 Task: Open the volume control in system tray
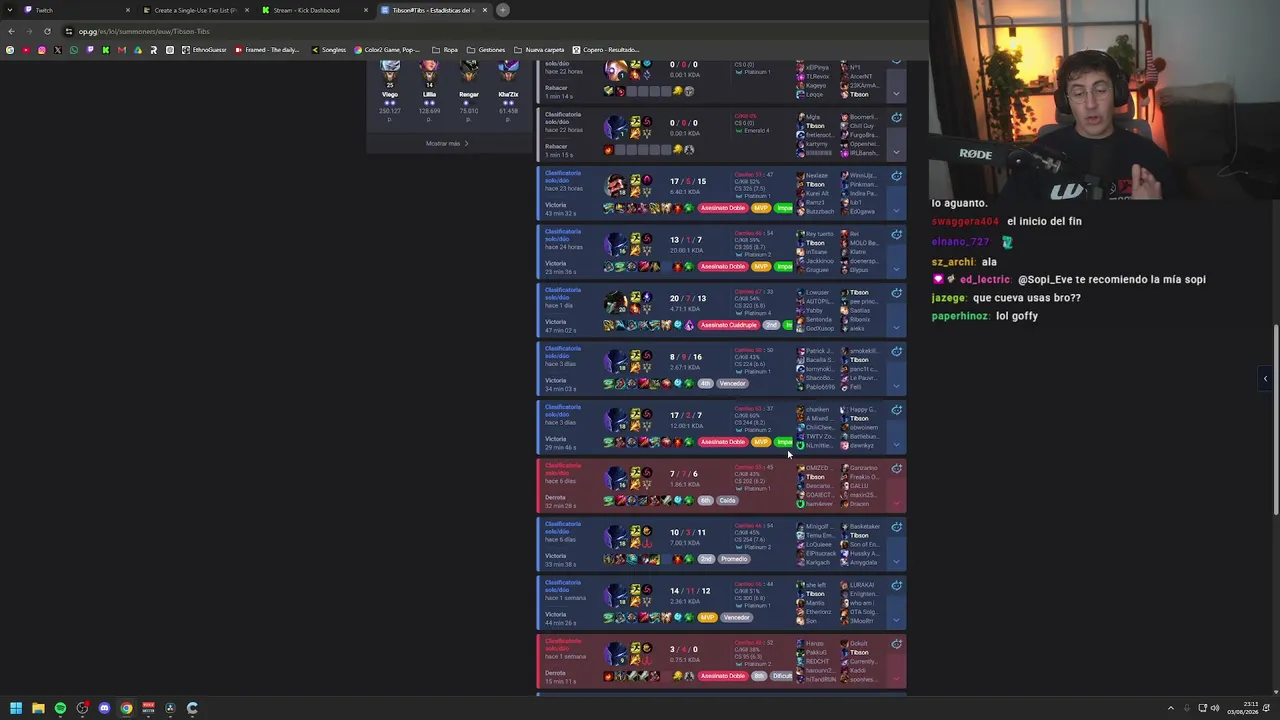pyautogui.click(x=1215, y=708)
